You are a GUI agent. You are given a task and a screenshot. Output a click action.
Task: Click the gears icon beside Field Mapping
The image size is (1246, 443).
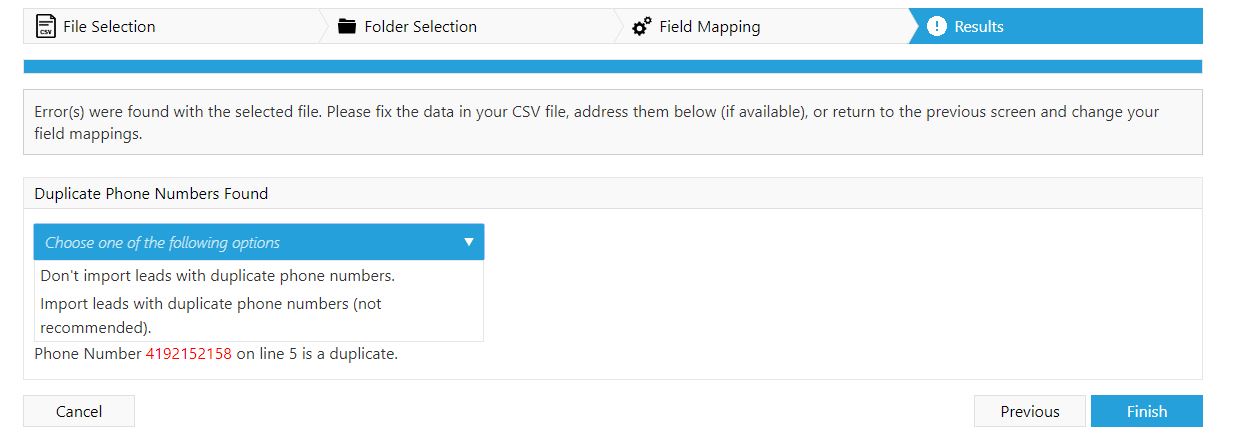643,27
